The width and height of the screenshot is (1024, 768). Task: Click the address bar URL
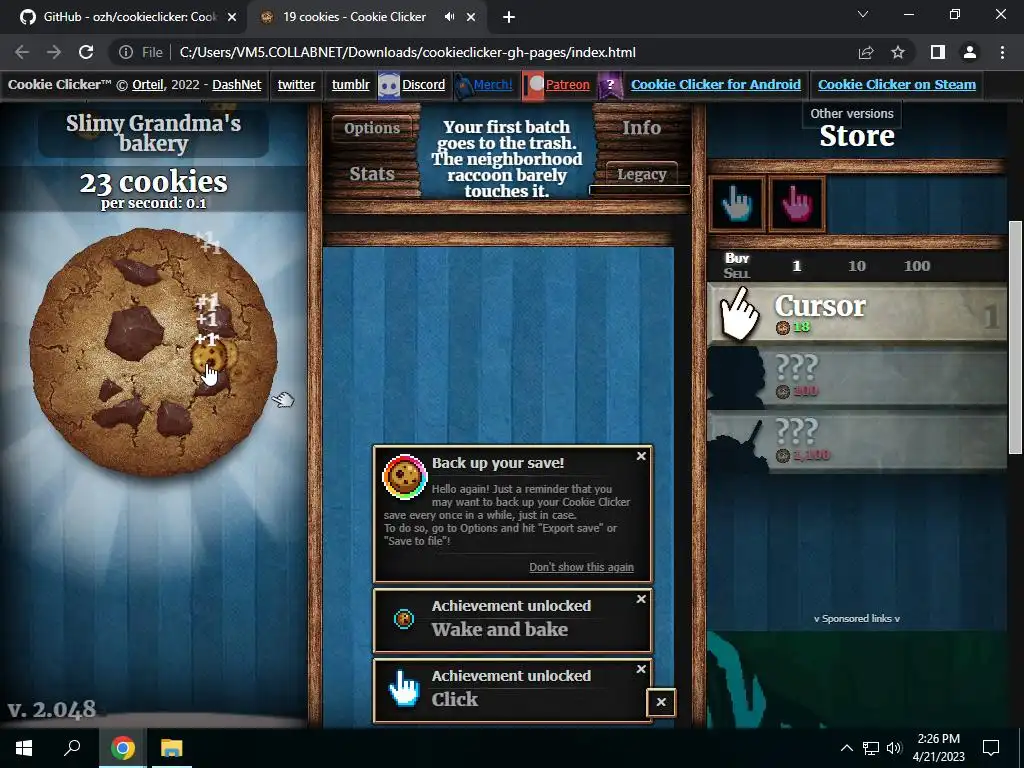pyautogui.click(x=408, y=52)
